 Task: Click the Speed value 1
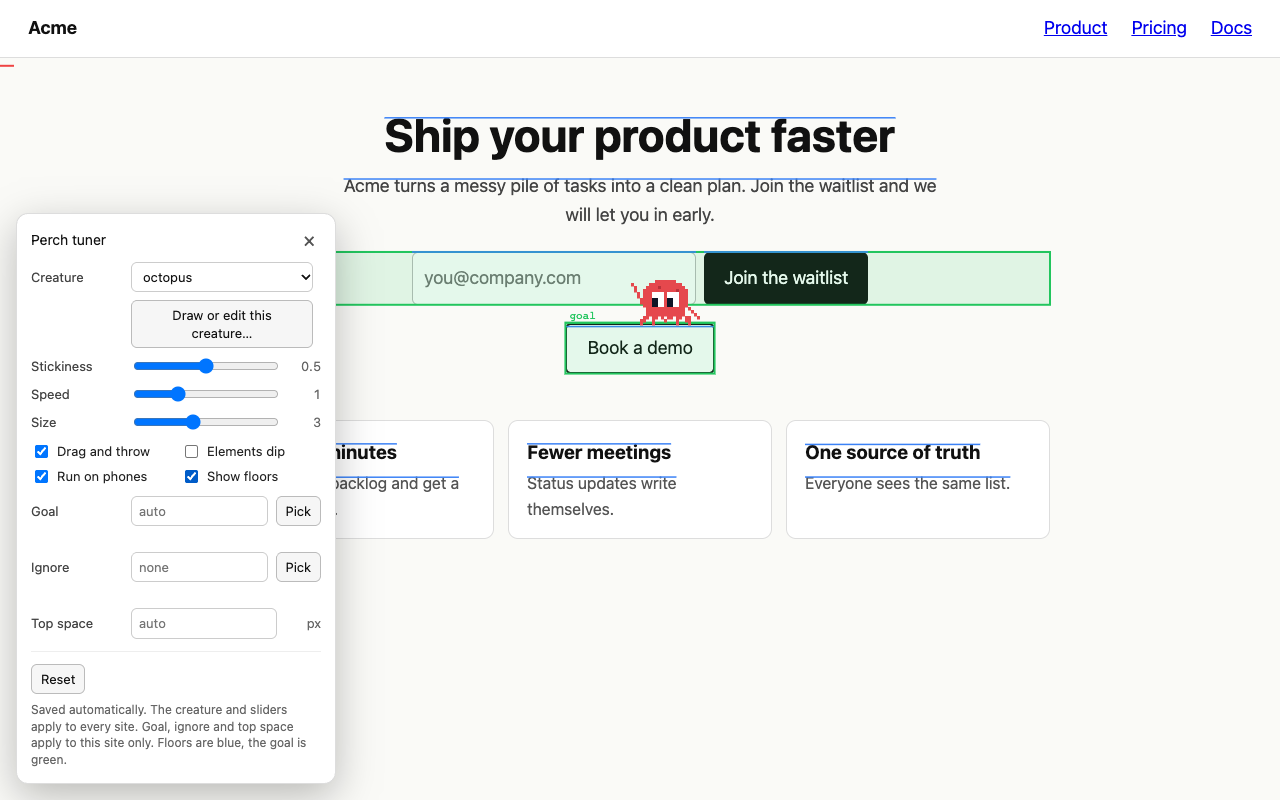tap(317, 395)
